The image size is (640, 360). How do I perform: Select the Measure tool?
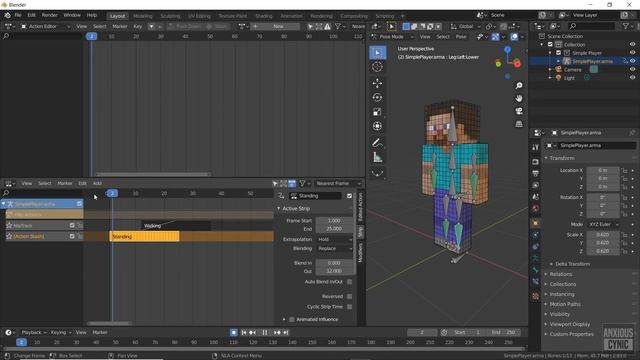click(378, 157)
